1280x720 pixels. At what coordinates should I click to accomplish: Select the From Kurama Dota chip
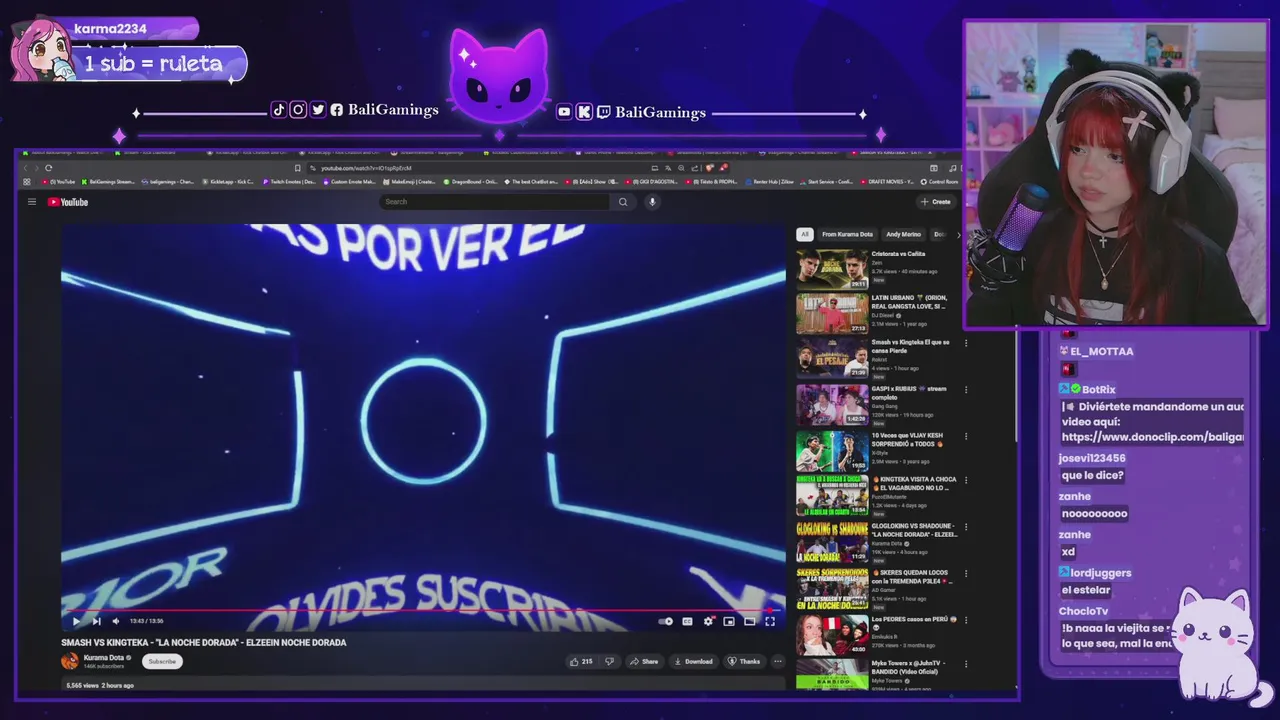(x=847, y=234)
